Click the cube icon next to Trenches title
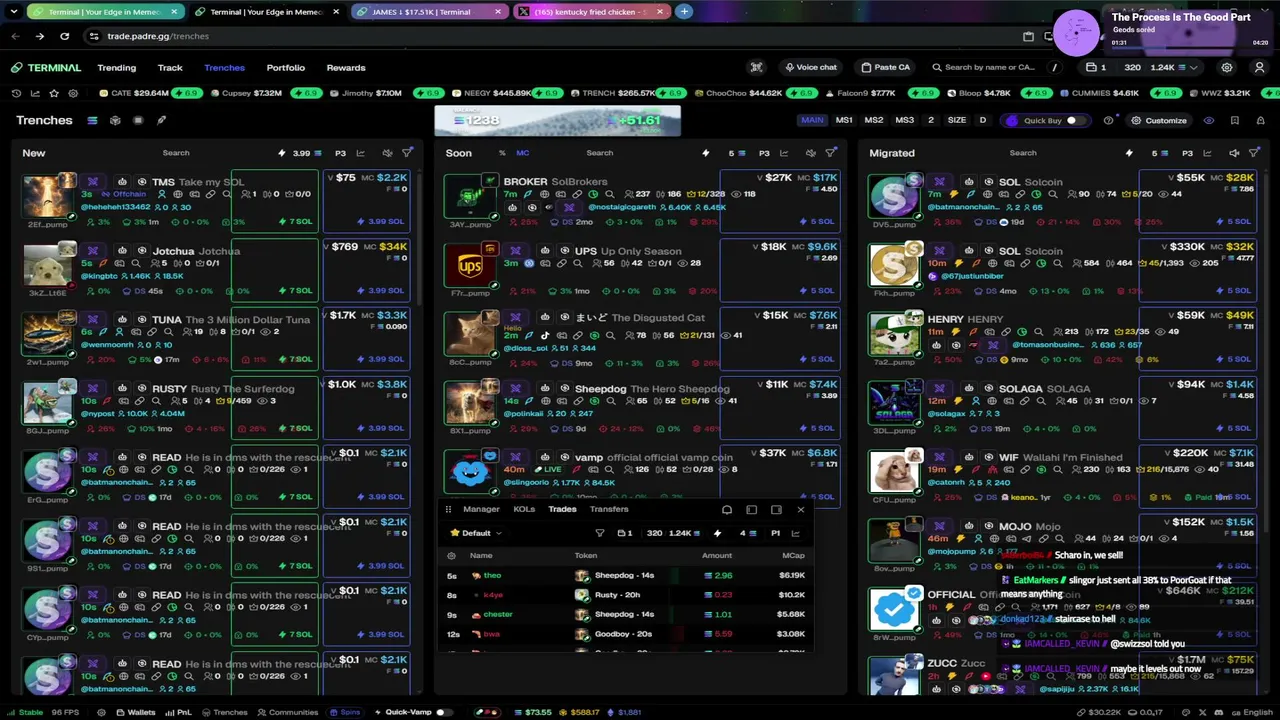The height and width of the screenshot is (720, 1280). coord(115,121)
